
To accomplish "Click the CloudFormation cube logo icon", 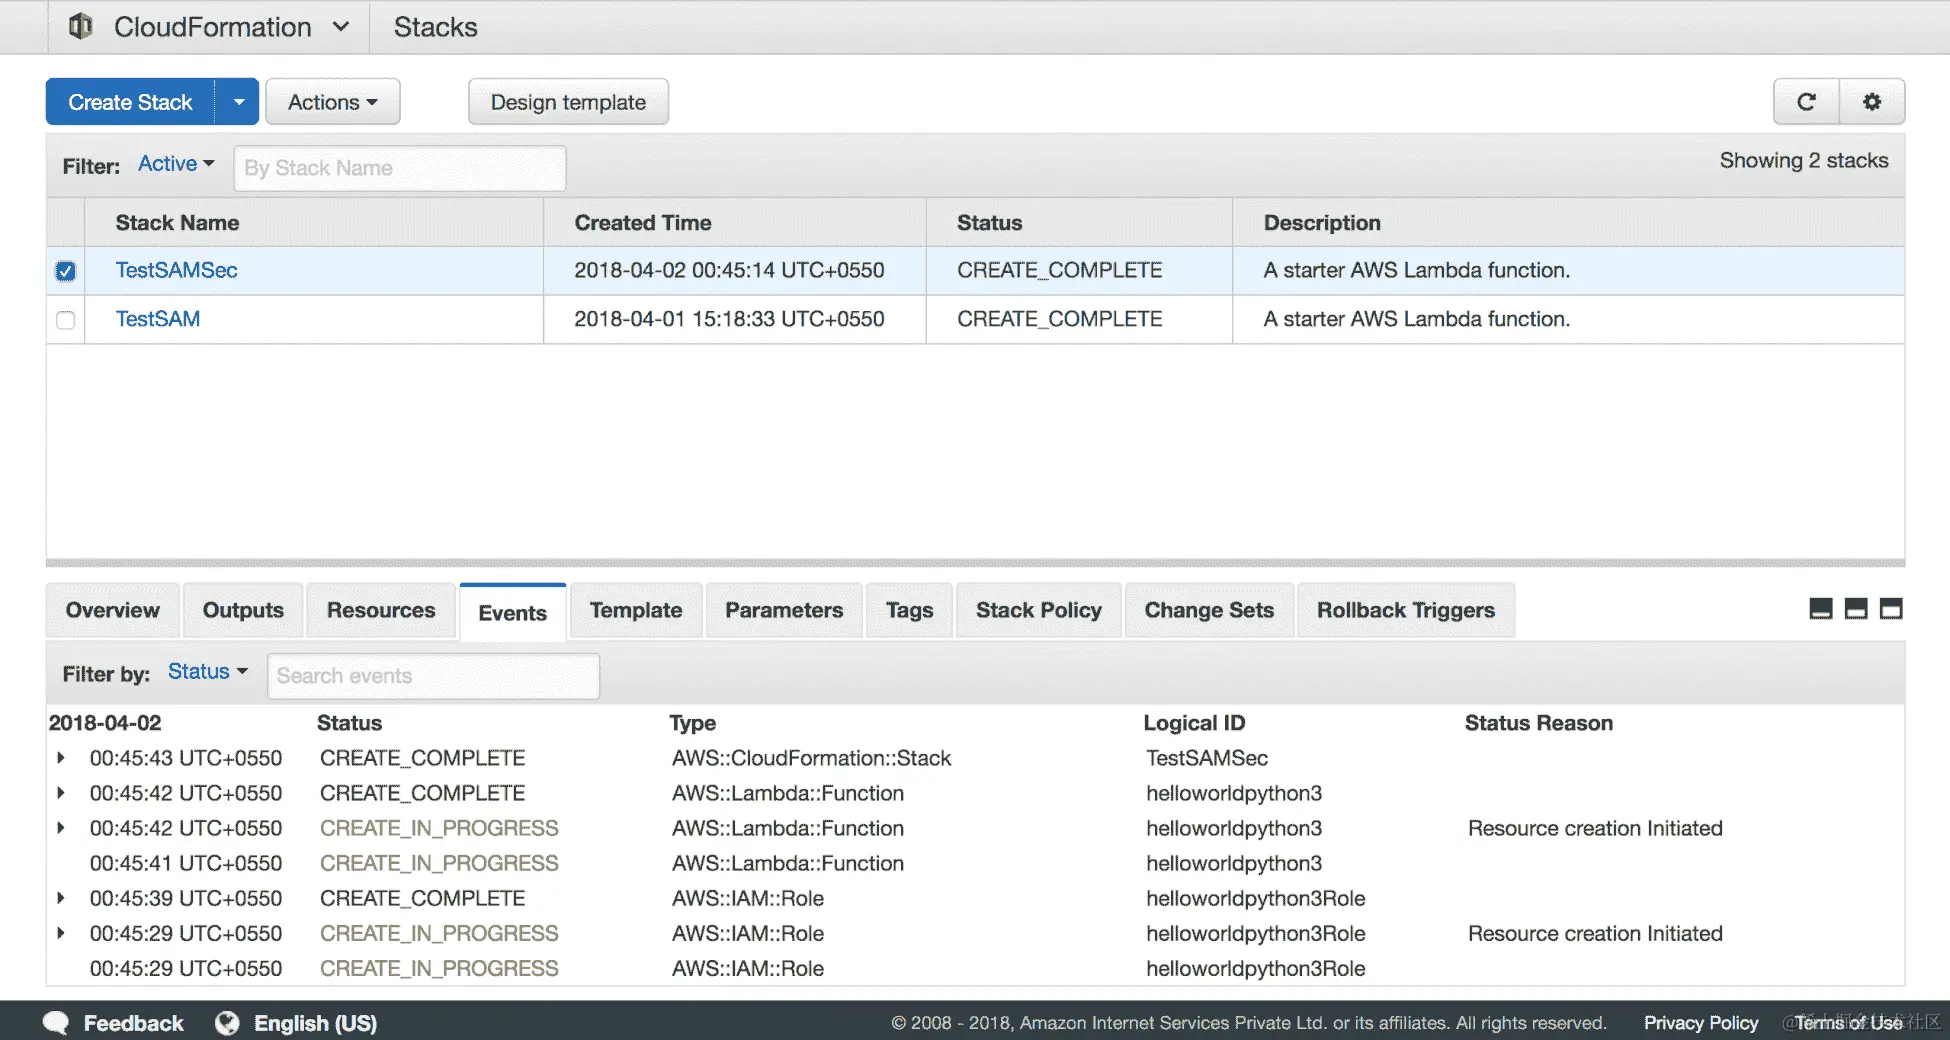I will pos(81,27).
